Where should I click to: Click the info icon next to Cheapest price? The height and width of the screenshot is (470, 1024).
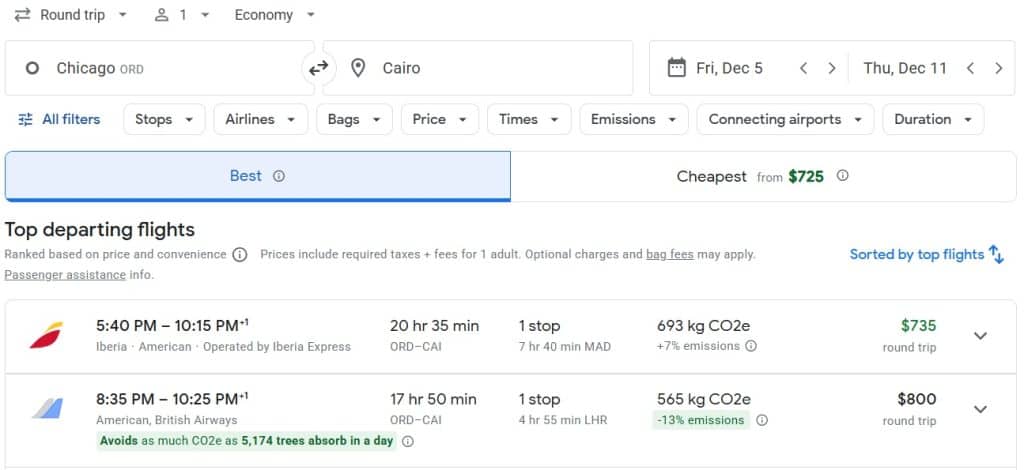[843, 176]
